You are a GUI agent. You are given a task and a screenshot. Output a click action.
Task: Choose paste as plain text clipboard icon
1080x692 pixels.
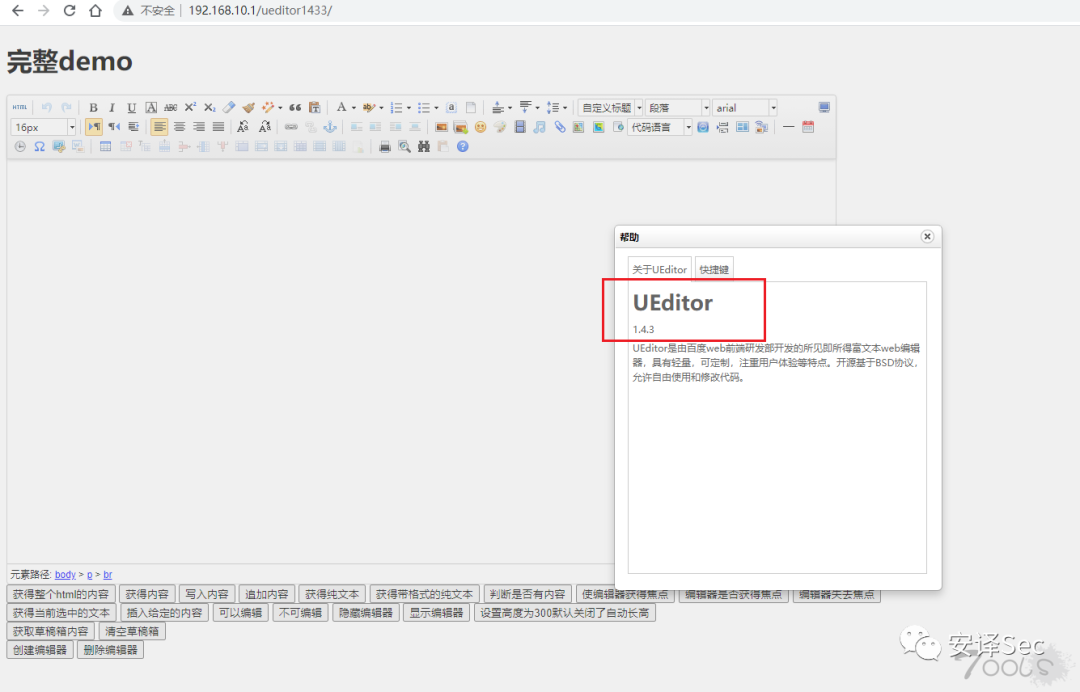click(x=315, y=107)
